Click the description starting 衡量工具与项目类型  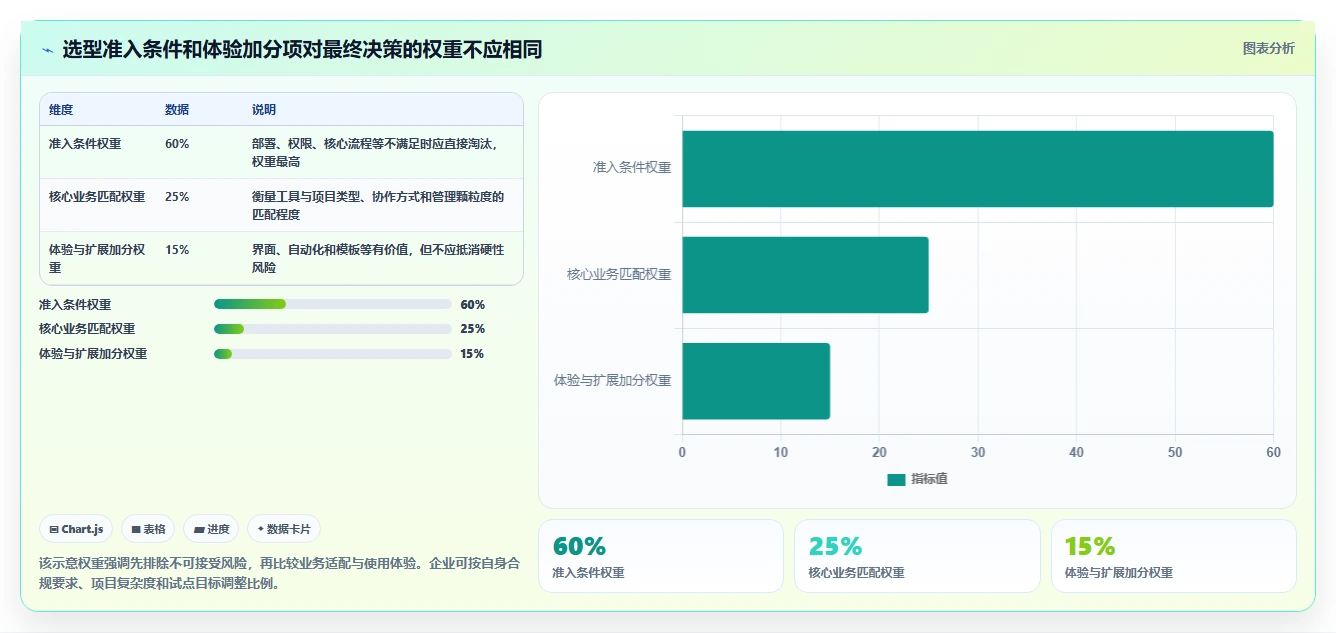pos(378,206)
